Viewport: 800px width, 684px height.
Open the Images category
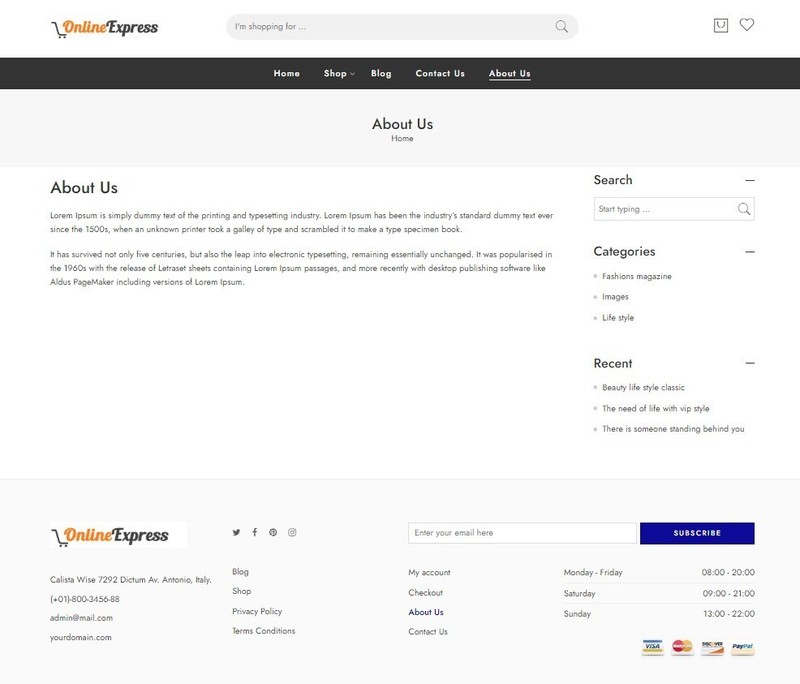[615, 297]
